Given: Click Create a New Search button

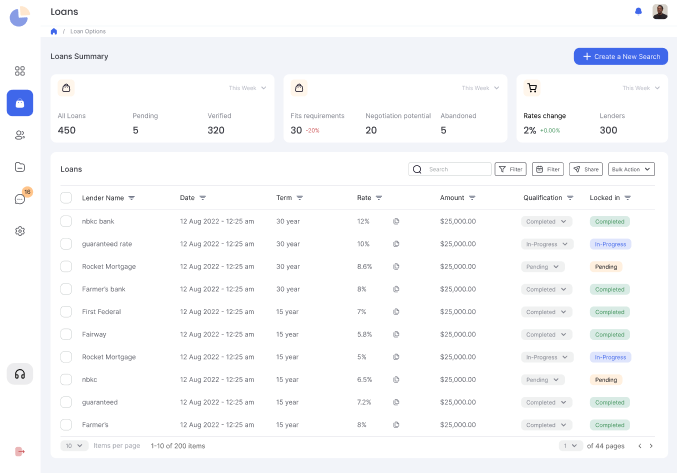Looking at the screenshot, I should [x=620, y=56].
